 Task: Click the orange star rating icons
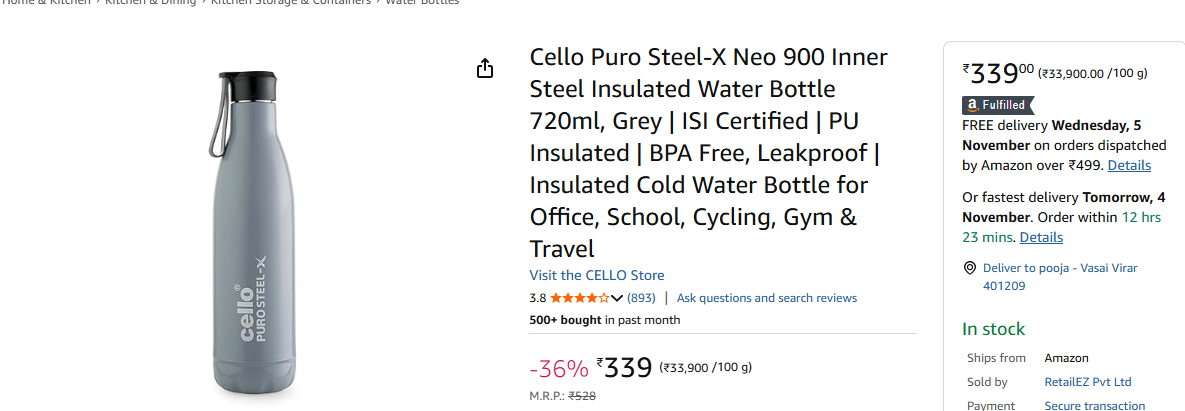pyautogui.click(x=579, y=298)
